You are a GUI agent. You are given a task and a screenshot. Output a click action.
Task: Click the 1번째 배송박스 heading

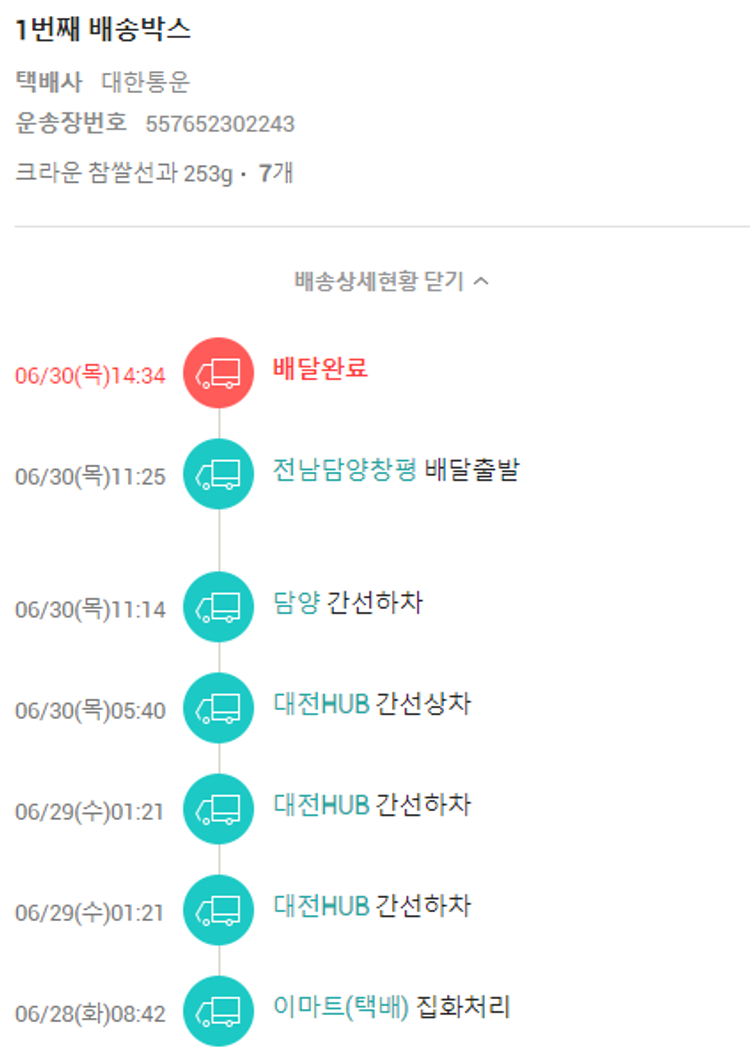pyautogui.click(x=103, y=30)
